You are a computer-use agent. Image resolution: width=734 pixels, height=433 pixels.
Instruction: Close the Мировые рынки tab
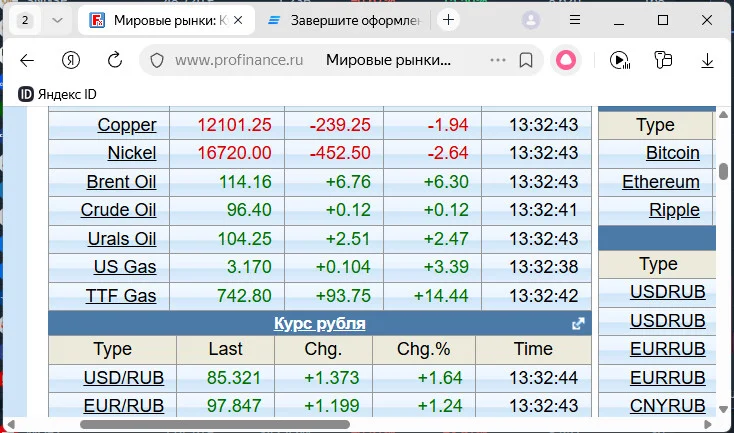pos(238,20)
